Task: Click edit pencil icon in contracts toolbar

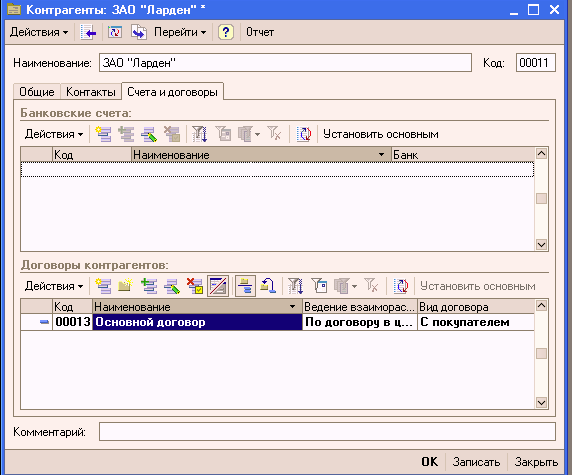Action: (x=172, y=286)
